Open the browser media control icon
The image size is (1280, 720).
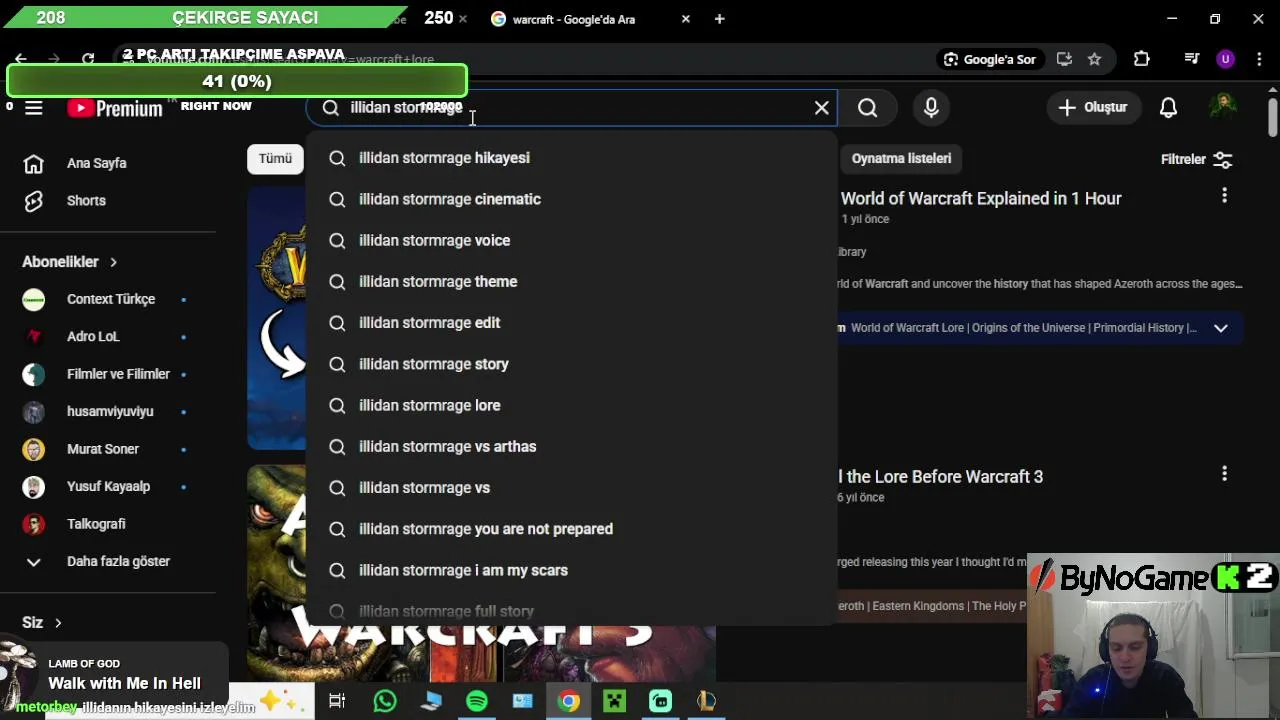coord(1191,59)
